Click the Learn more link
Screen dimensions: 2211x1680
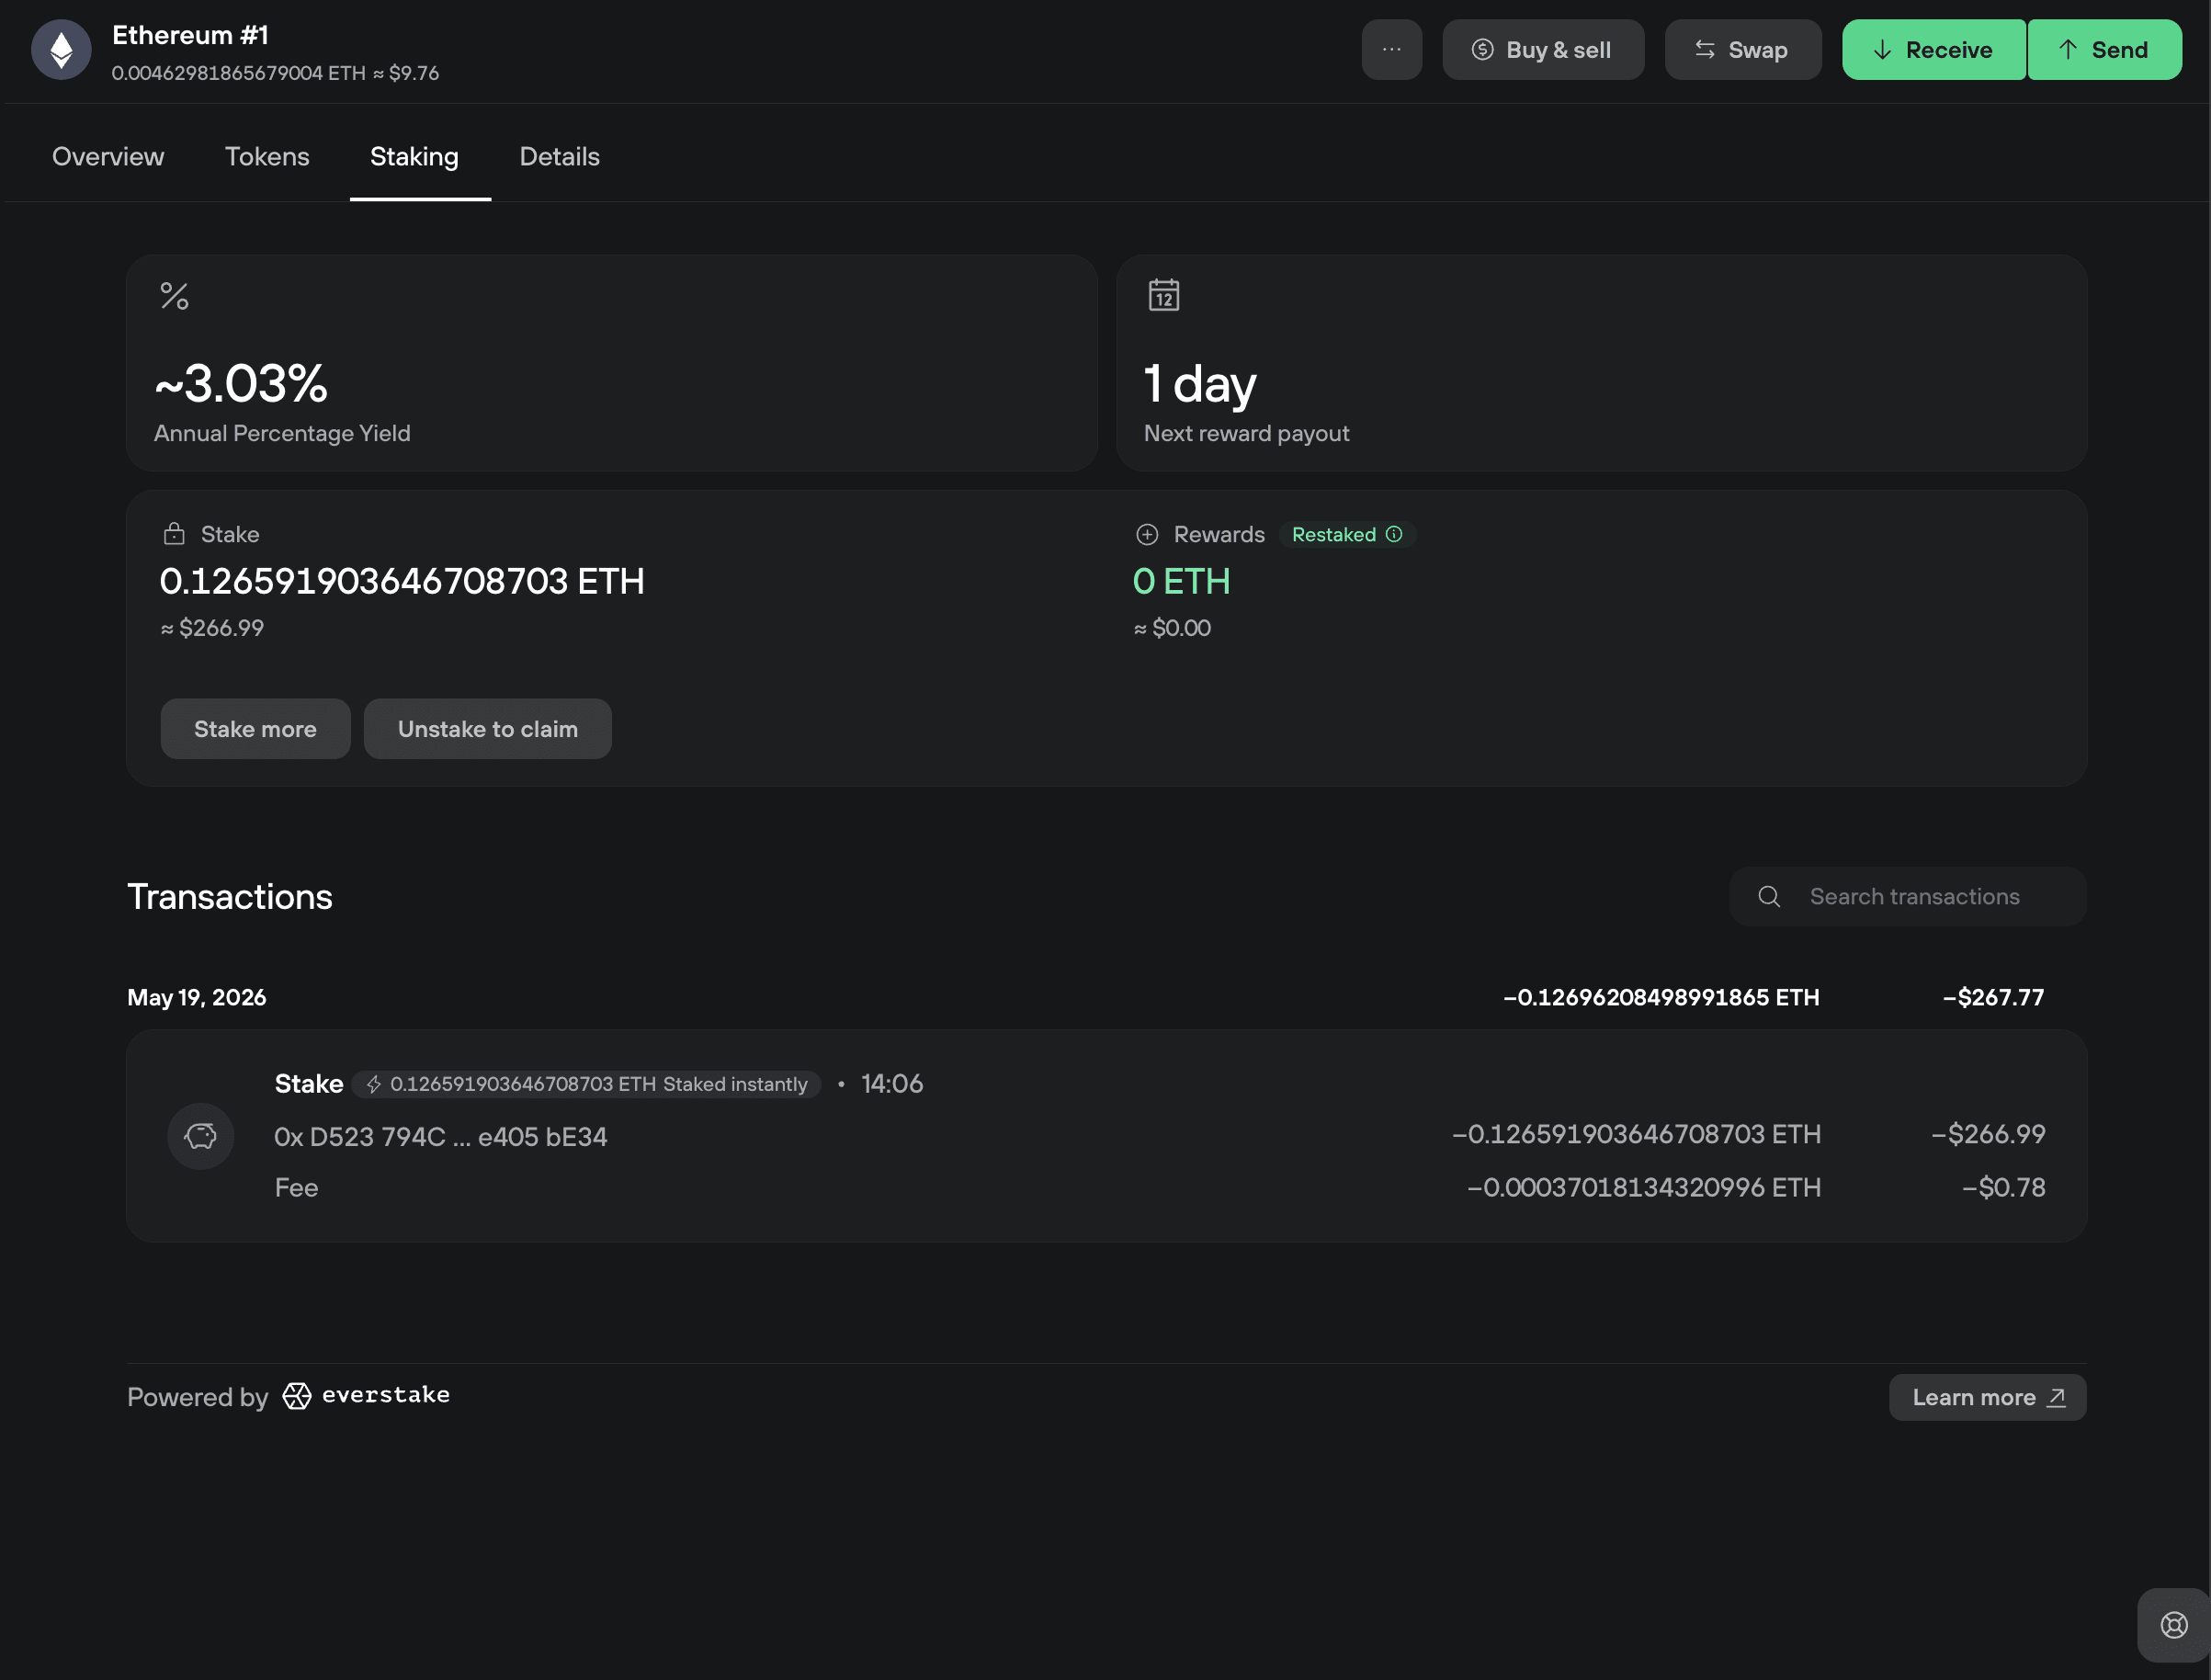tap(1987, 1397)
